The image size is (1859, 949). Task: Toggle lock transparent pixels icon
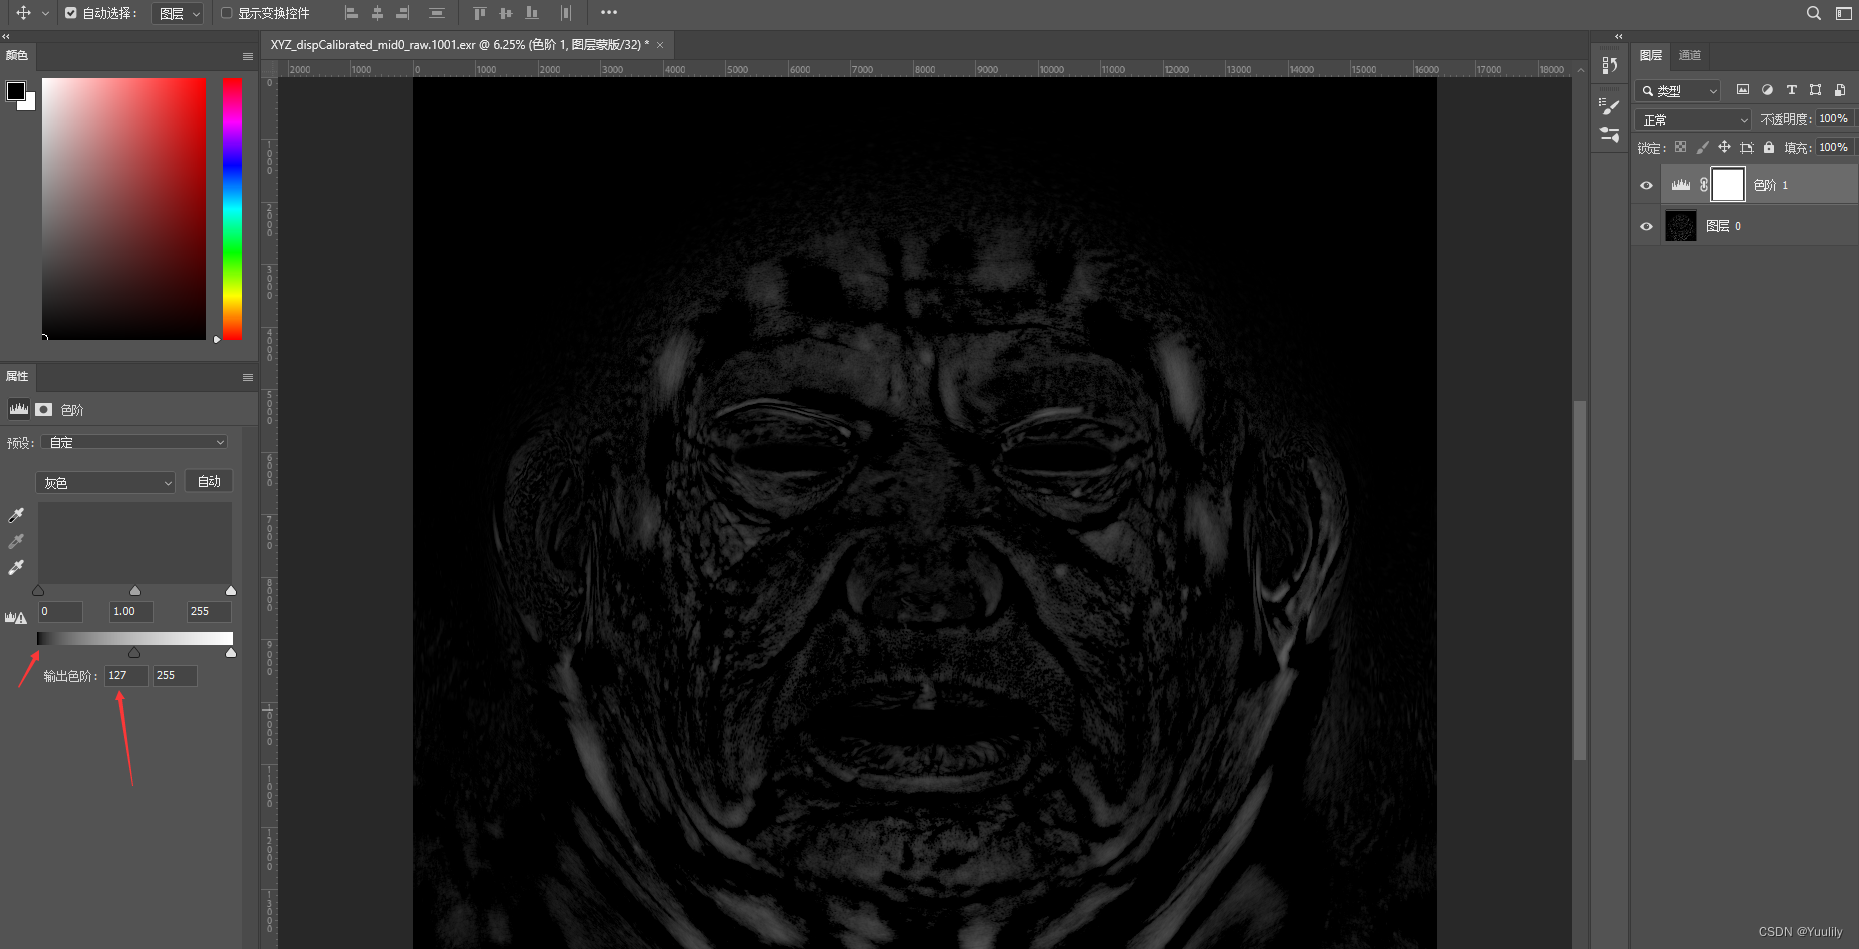[x=1680, y=147]
